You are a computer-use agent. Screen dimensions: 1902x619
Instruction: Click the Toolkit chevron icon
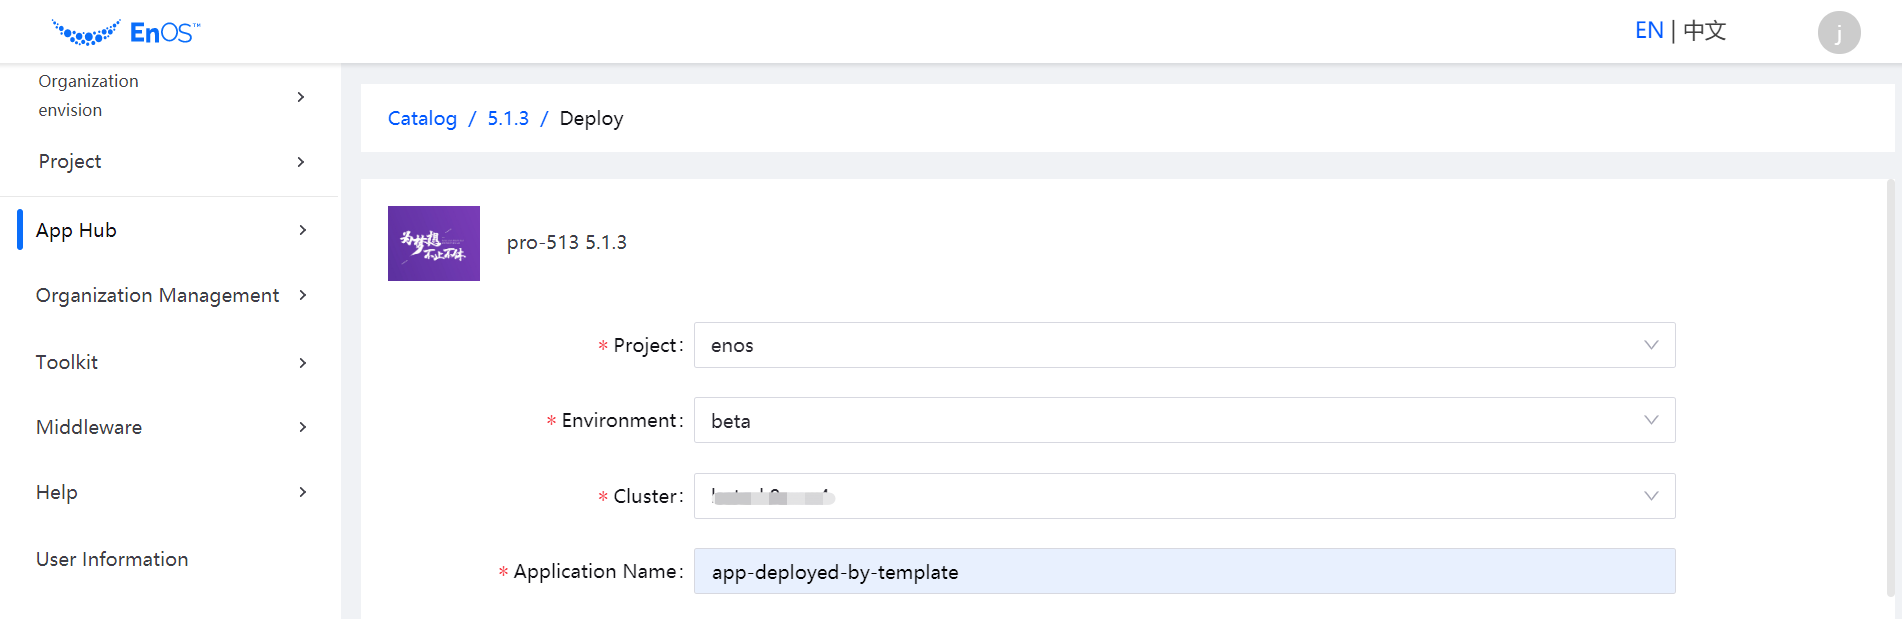tap(302, 363)
